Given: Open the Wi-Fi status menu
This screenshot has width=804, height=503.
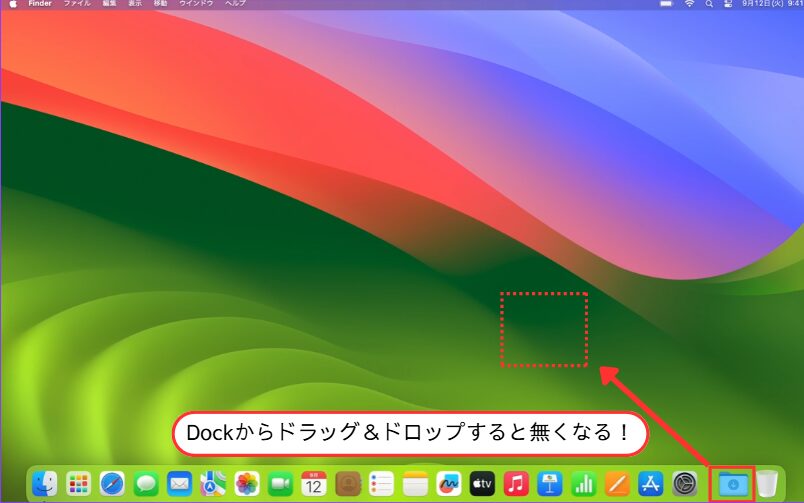Looking at the screenshot, I should point(689,5).
